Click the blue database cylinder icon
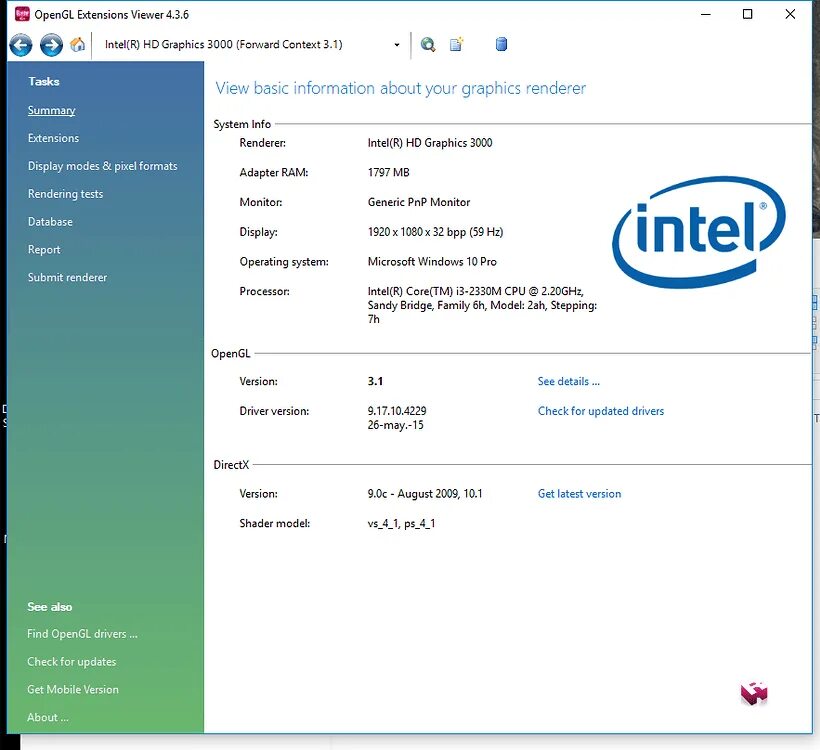820x750 pixels. pyautogui.click(x=501, y=44)
